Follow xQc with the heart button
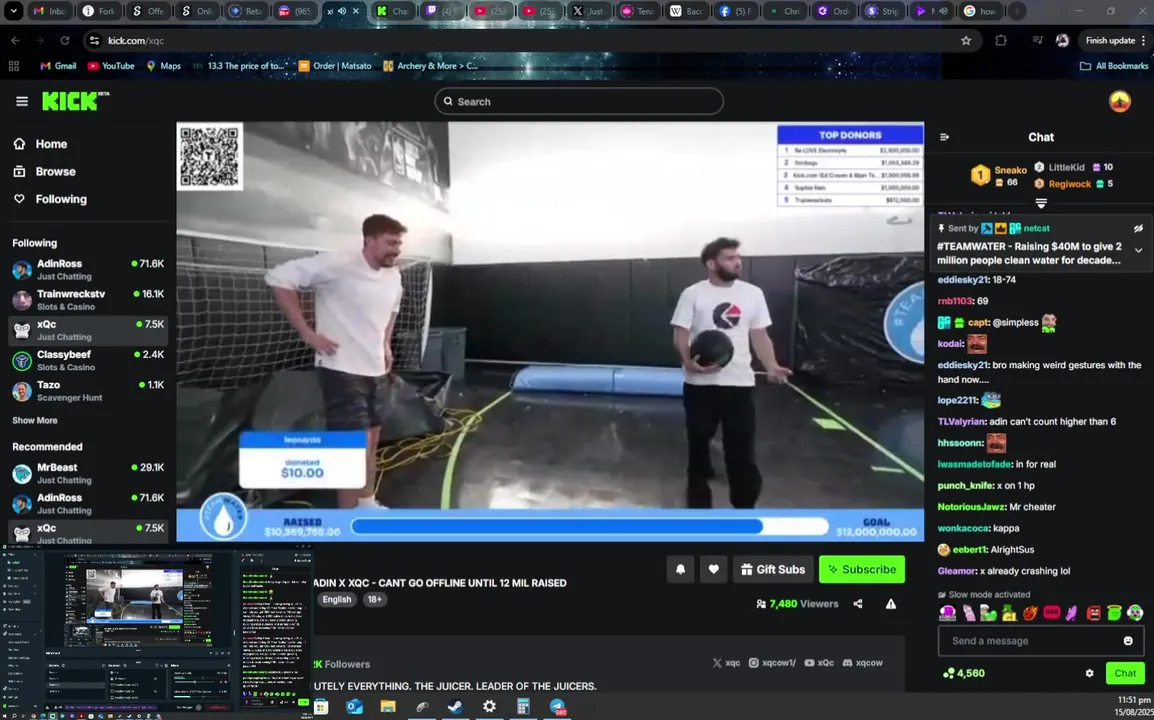Screen dimensions: 1154x720 [713, 569]
